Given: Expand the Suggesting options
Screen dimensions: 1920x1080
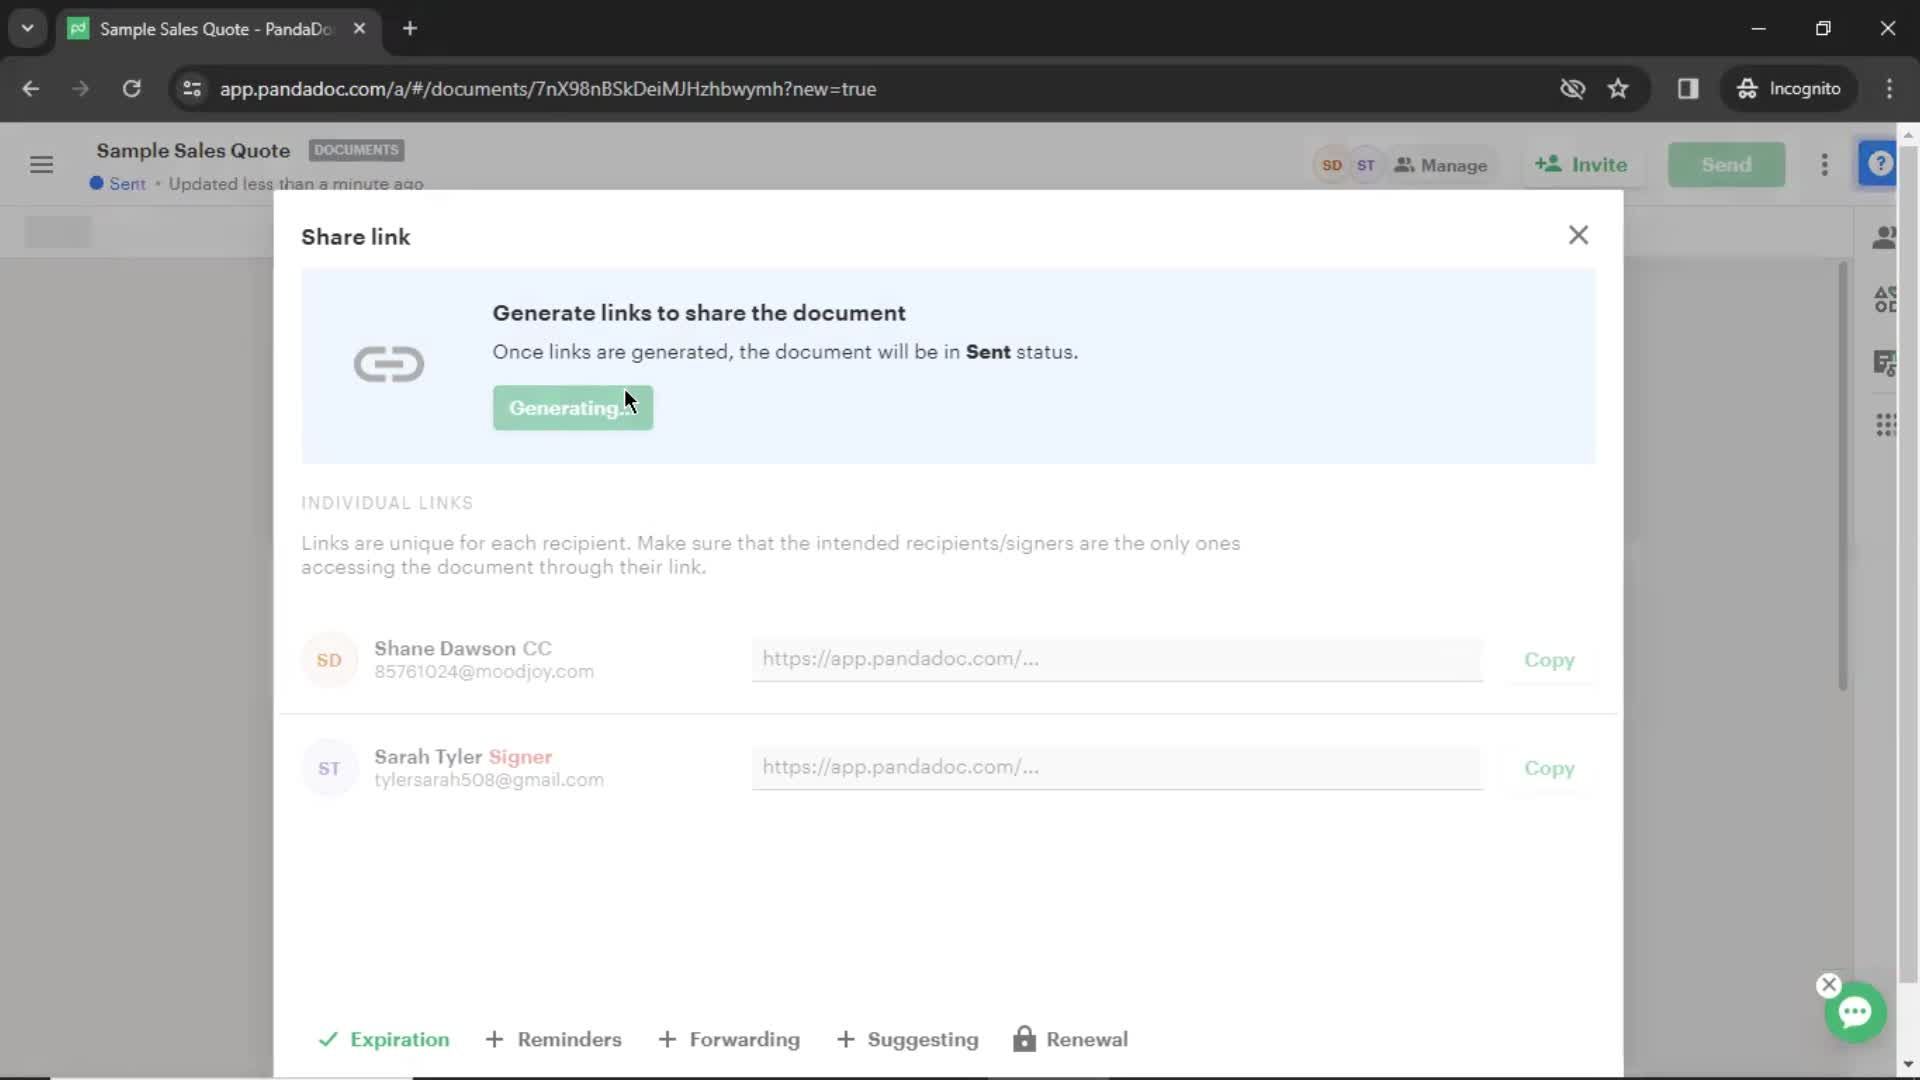Looking at the screenshot, I should 907,1039.
